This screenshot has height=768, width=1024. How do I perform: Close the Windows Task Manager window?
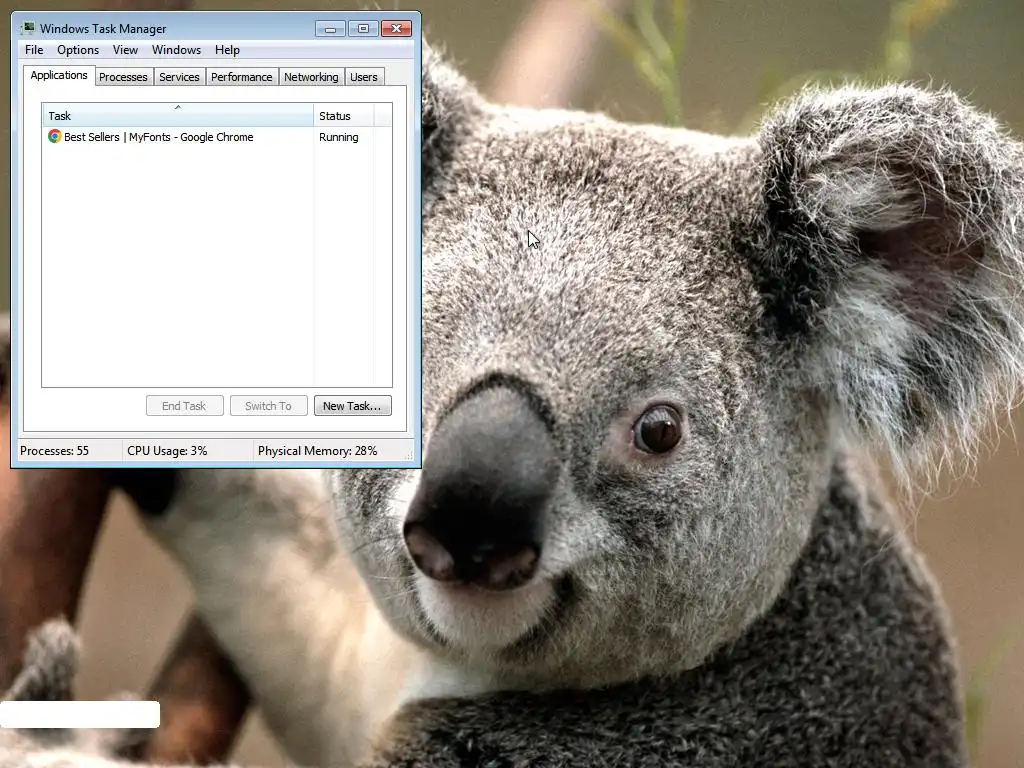click(396, 29)
